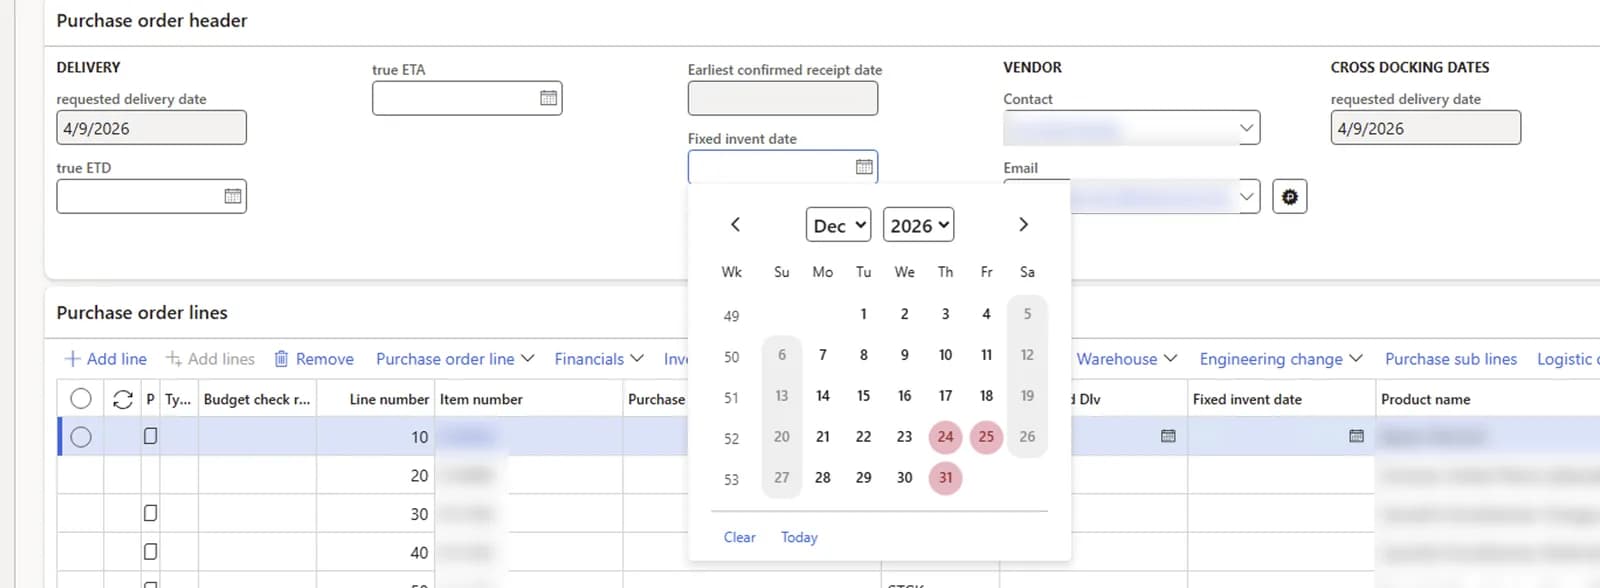The image size is (1600, 588).
Task: Select December 1 in calendar
Action: pyautogui.click(x=863, y=314)
